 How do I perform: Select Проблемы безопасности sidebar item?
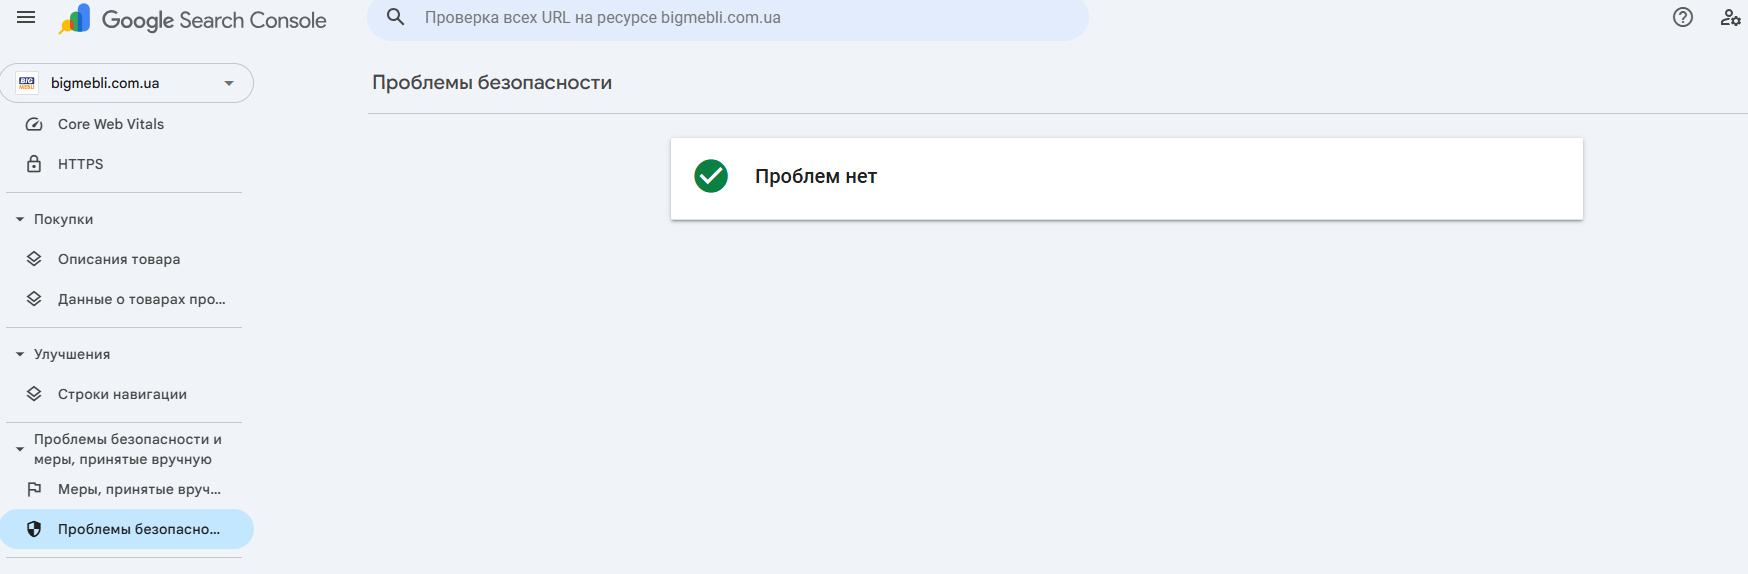coord(138,529)
